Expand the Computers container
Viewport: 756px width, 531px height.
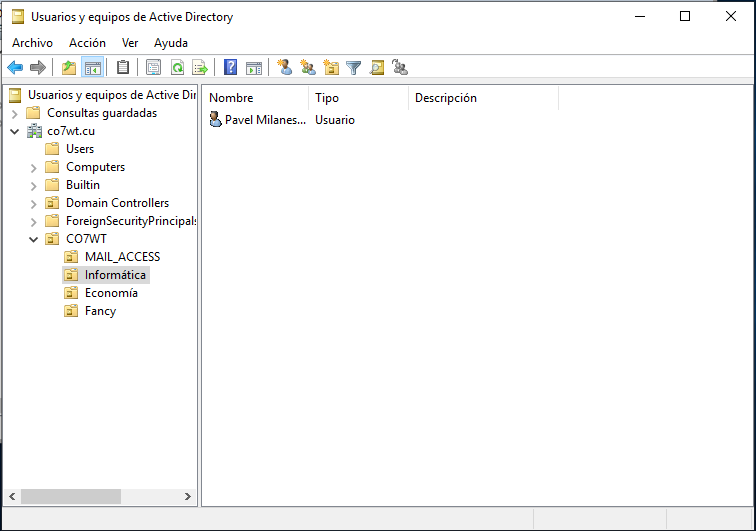[33, 168]
